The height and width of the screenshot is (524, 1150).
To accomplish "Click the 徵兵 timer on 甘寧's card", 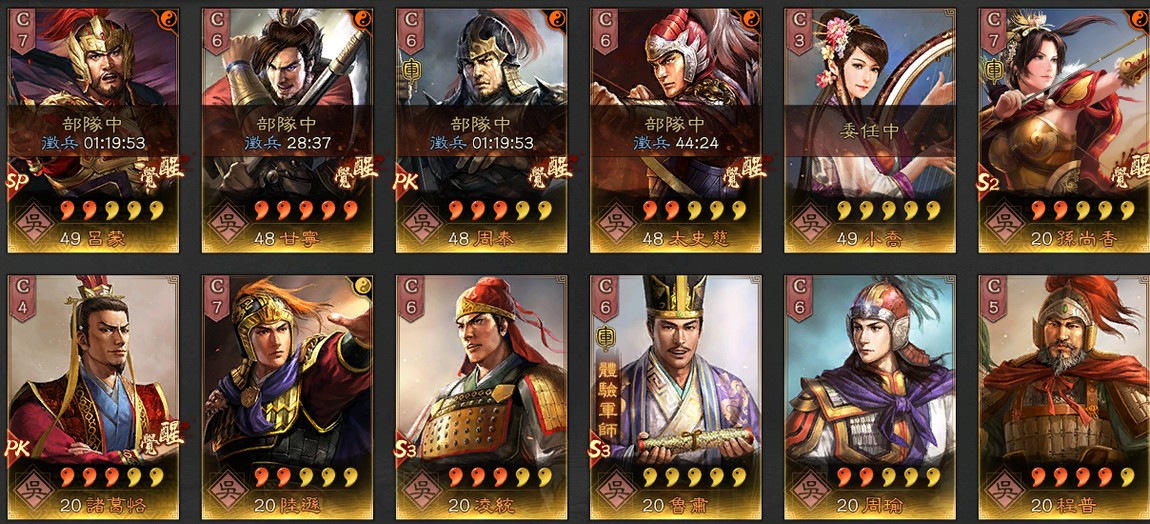I will click(287, 143).
